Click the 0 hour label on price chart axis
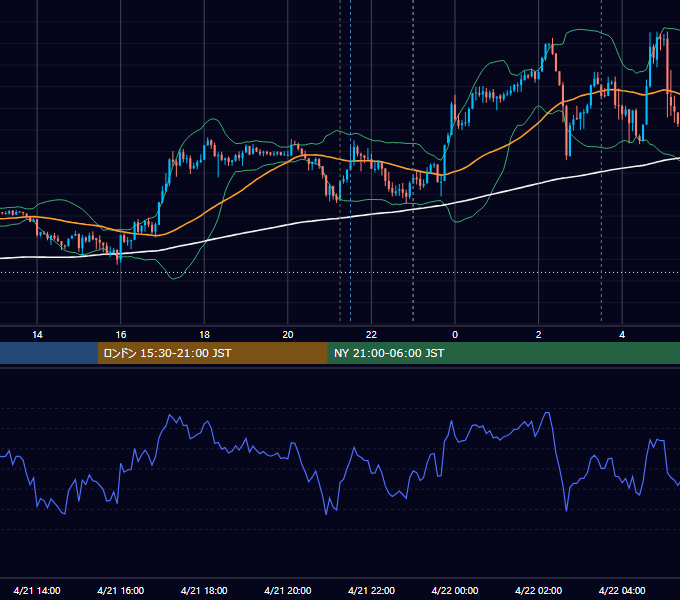The height and width of the screenshot is (600, 680). coord(455,335)
